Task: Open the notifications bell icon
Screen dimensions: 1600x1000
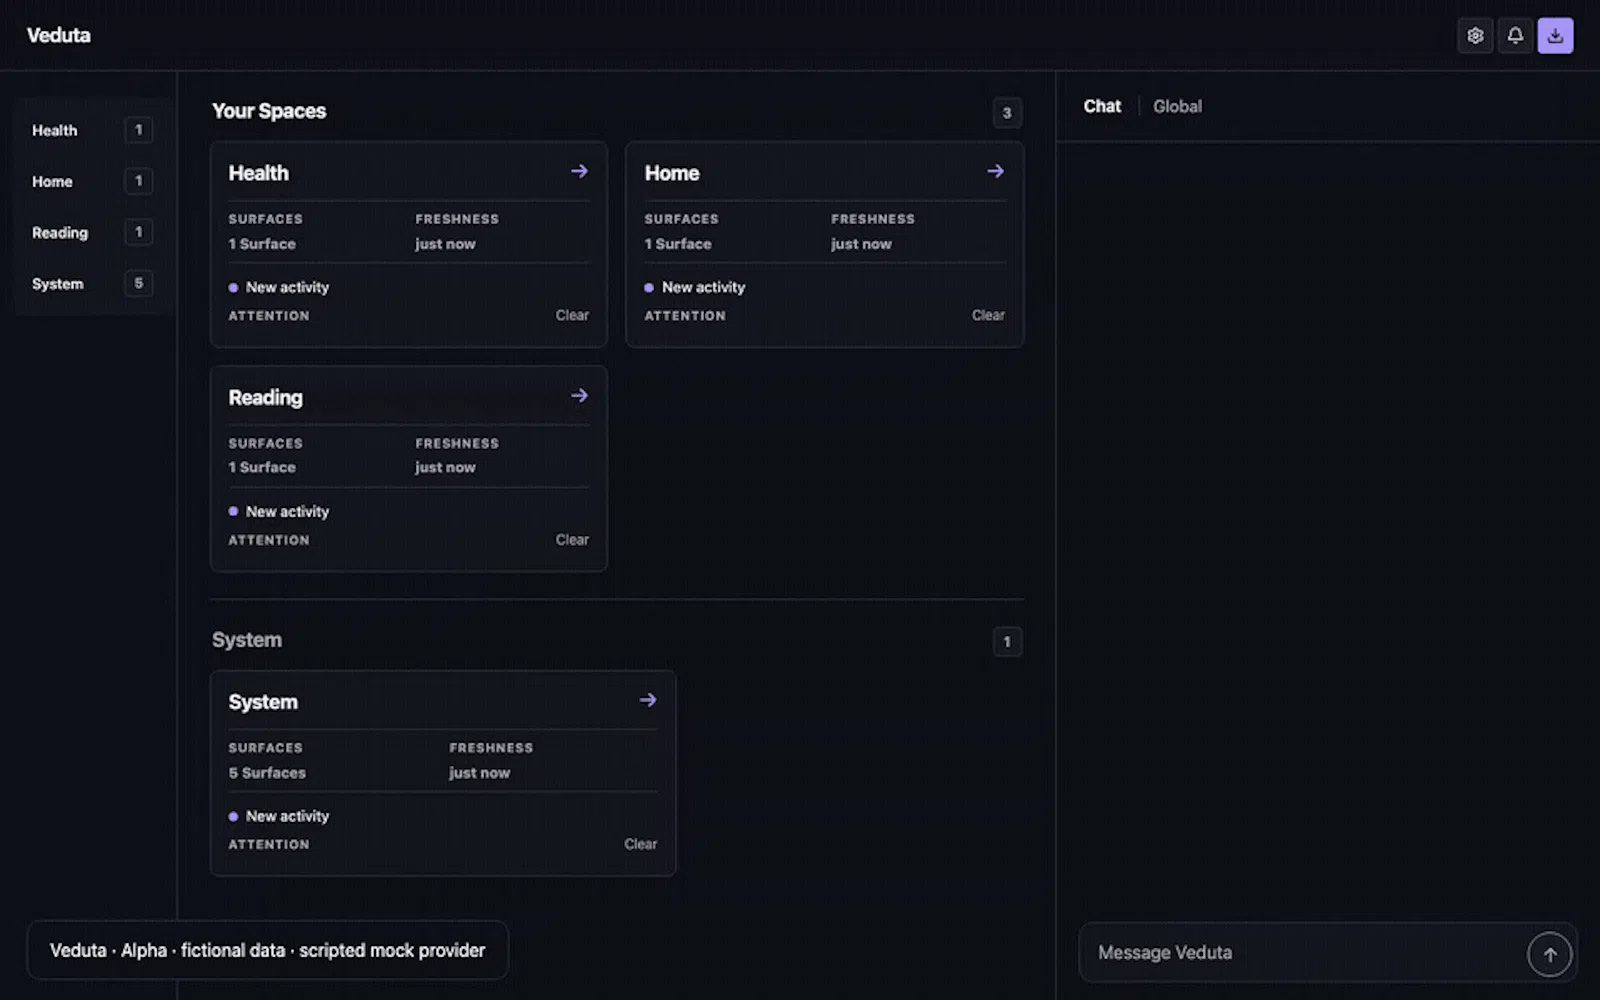Action: click(1515, 36)
